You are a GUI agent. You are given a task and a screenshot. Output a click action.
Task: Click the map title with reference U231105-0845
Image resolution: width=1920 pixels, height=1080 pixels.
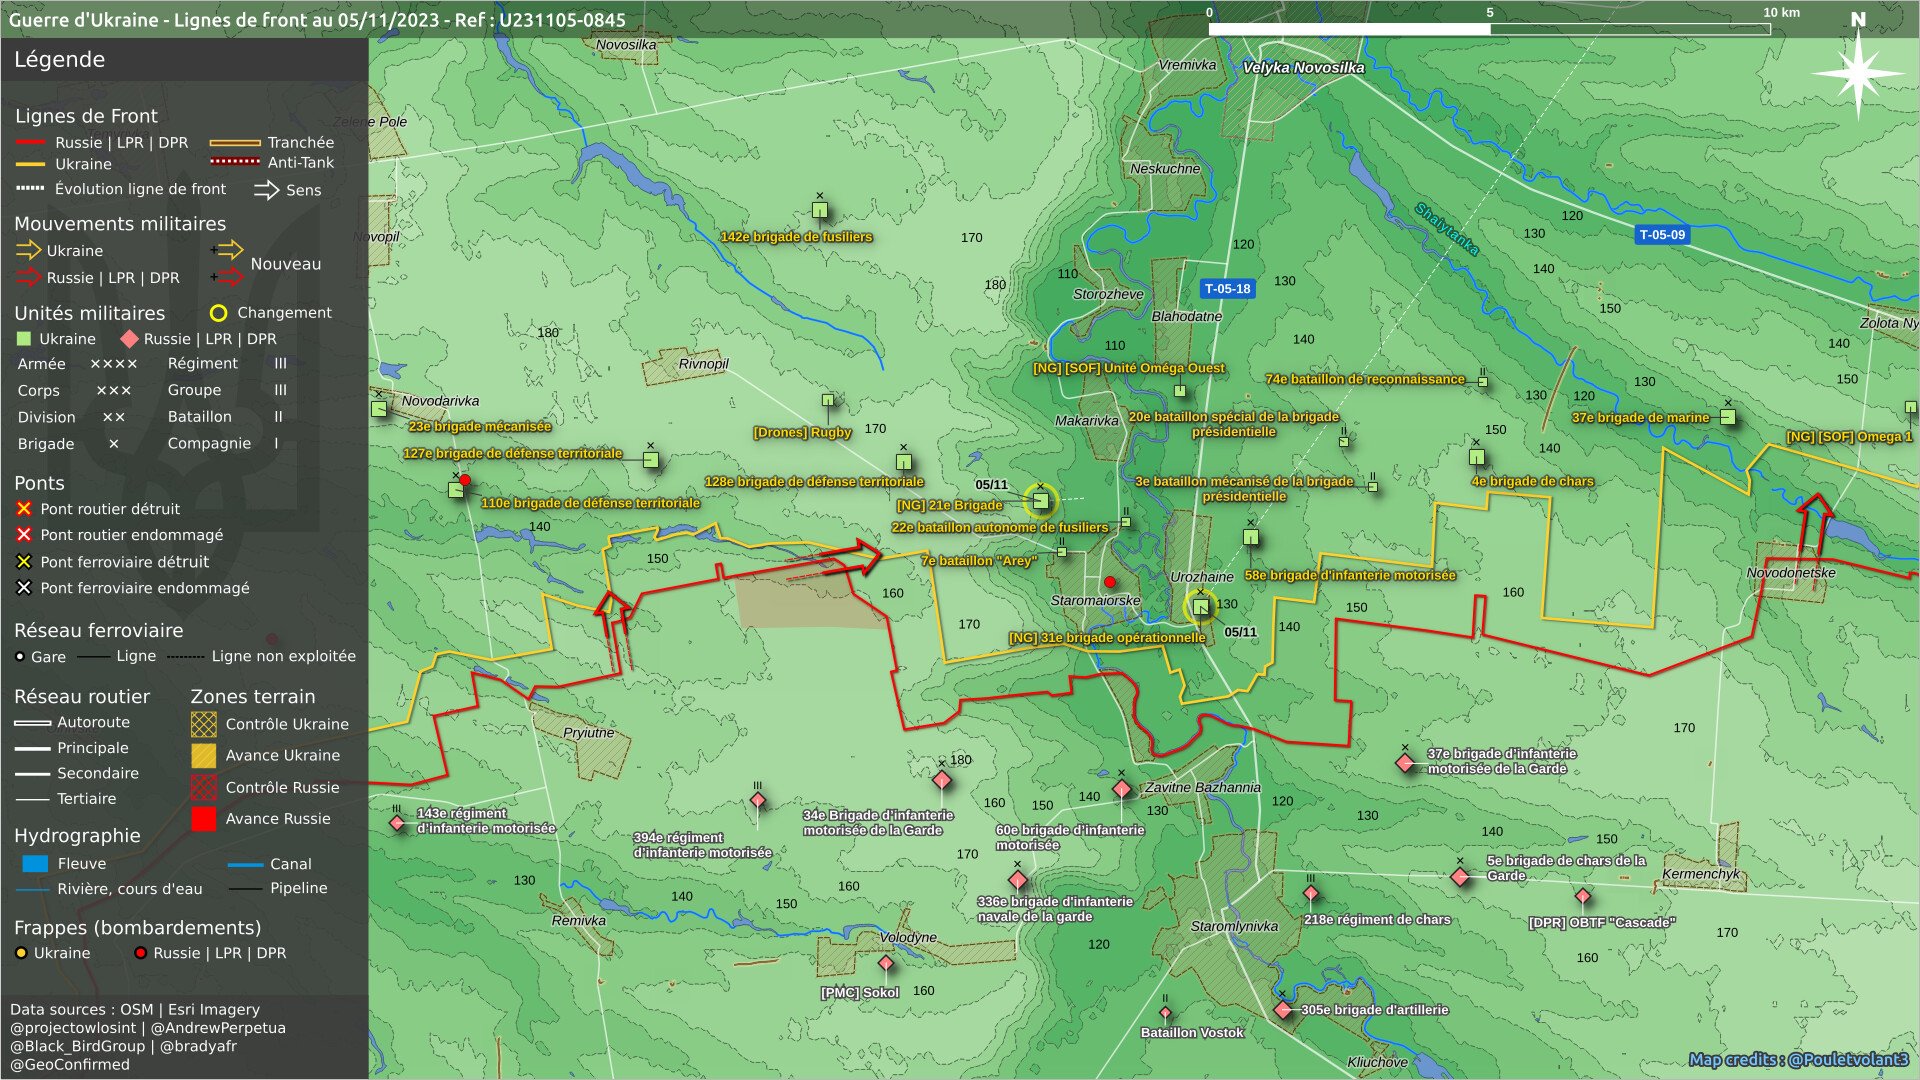tap(317, 20)
